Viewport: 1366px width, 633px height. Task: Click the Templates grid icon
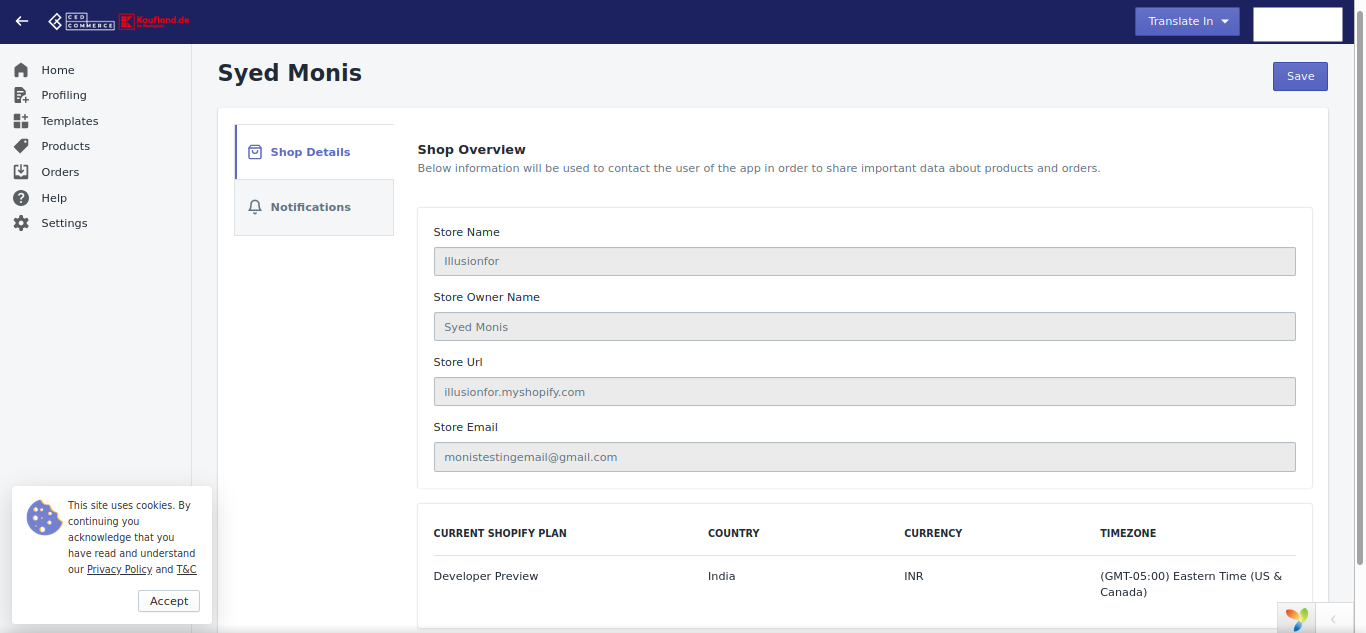[21, 121]
